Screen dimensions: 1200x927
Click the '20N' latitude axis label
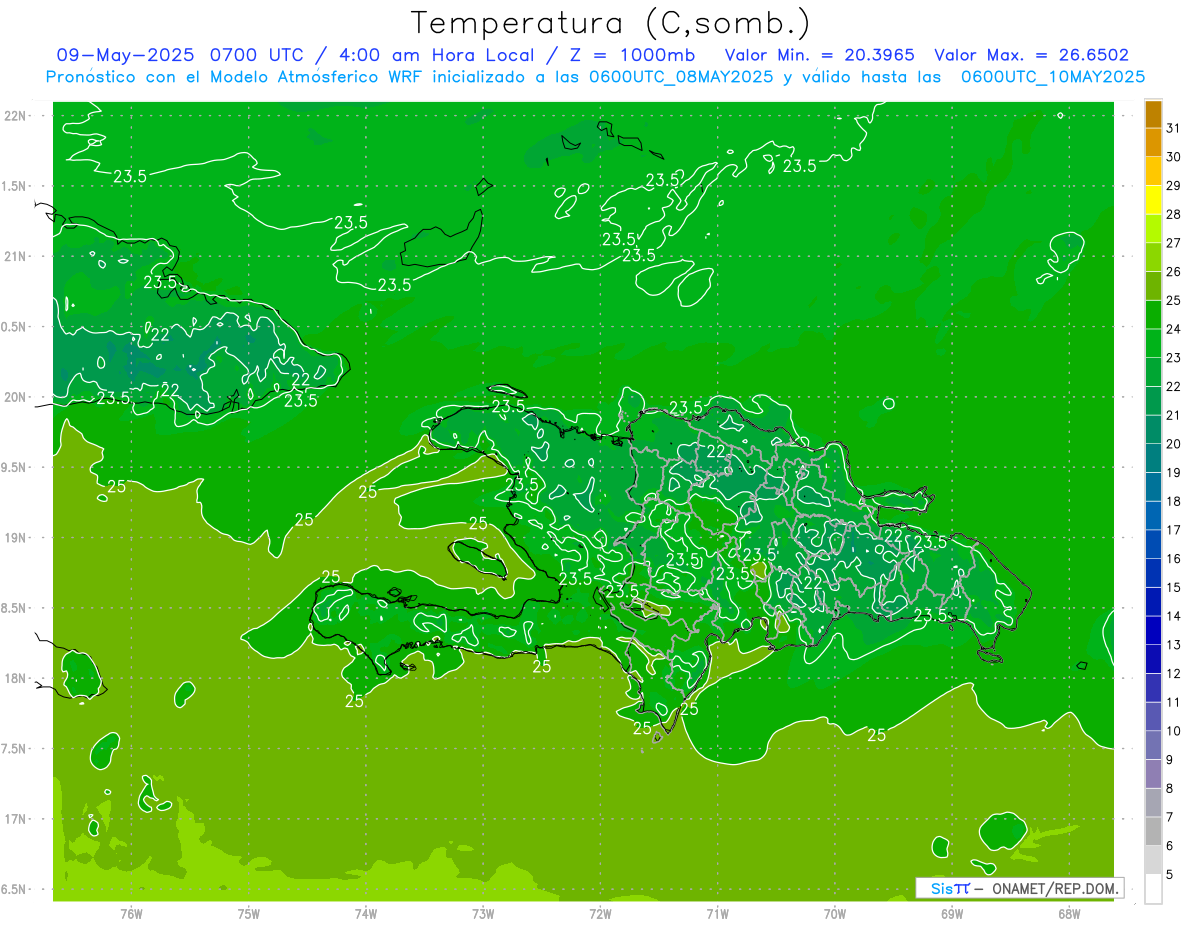pos(16,397)
